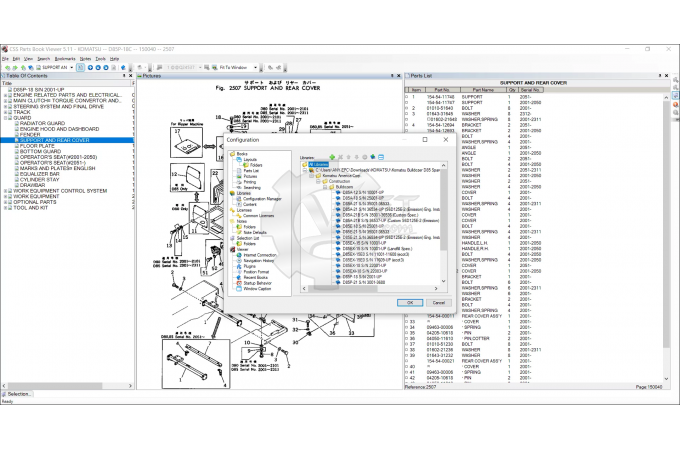
Task: Collapse the GUARD node
Action: pos(5,117)
